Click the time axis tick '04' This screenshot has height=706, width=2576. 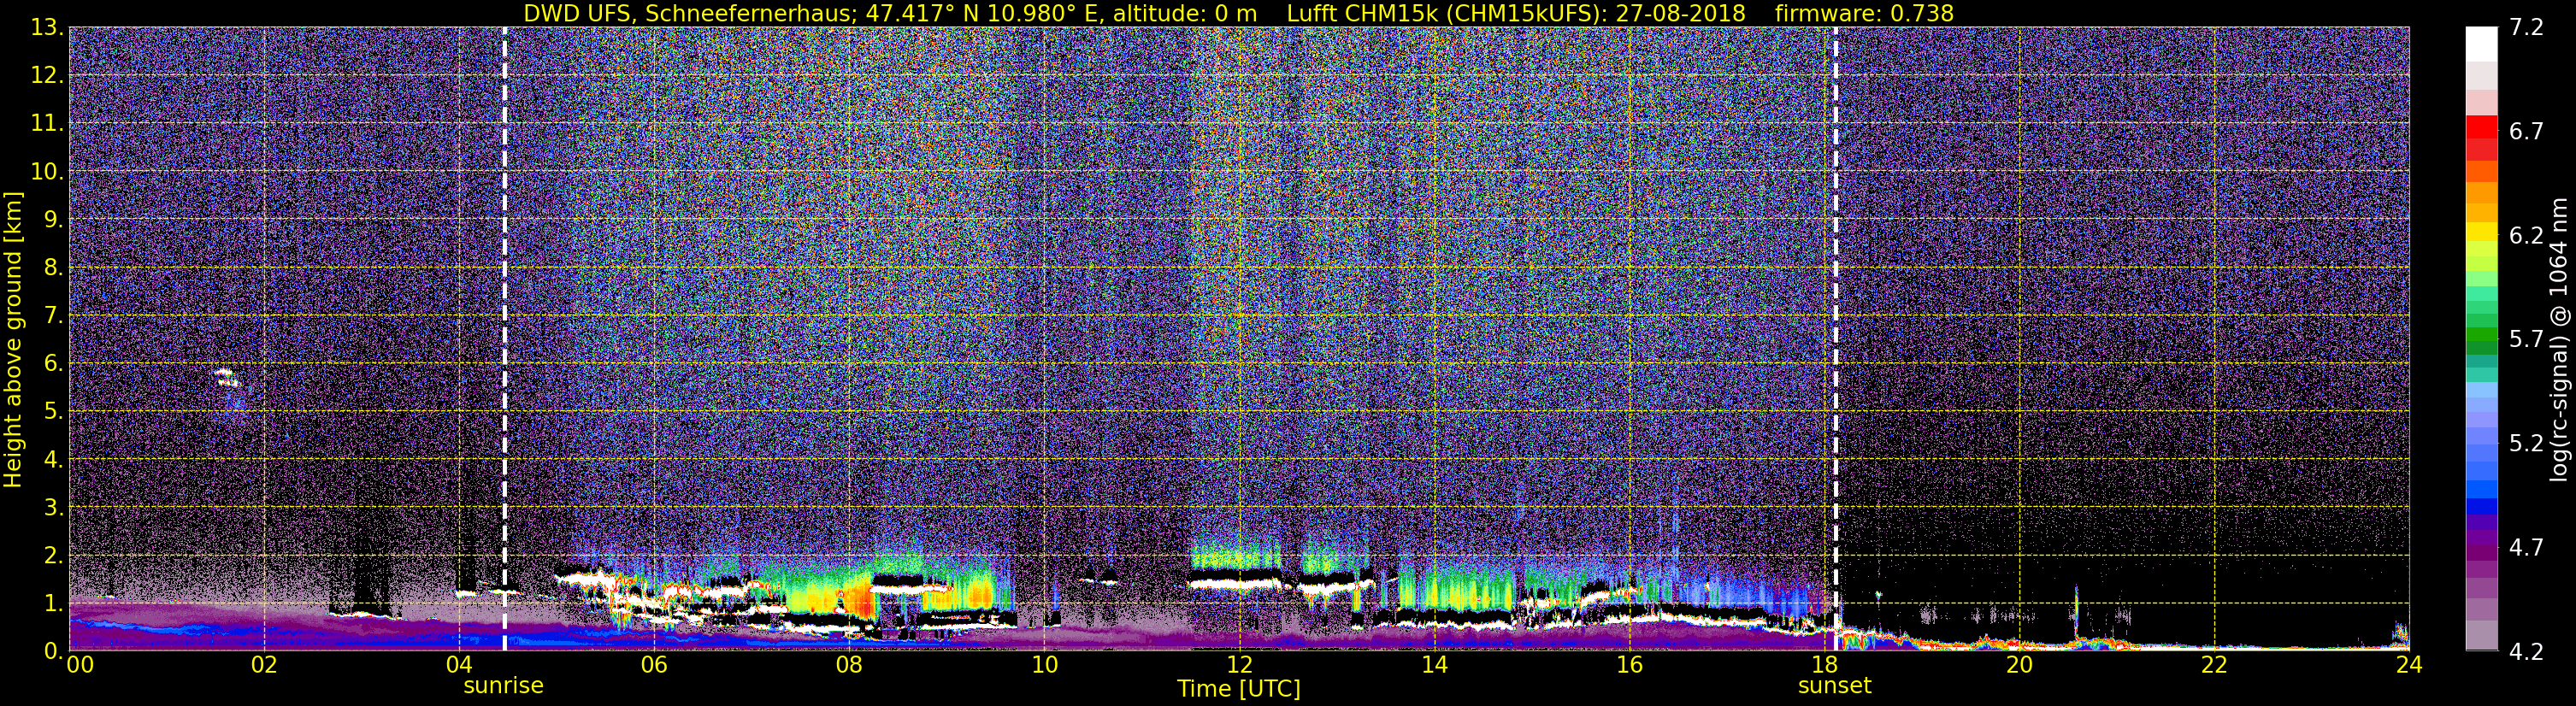(459, 665)
